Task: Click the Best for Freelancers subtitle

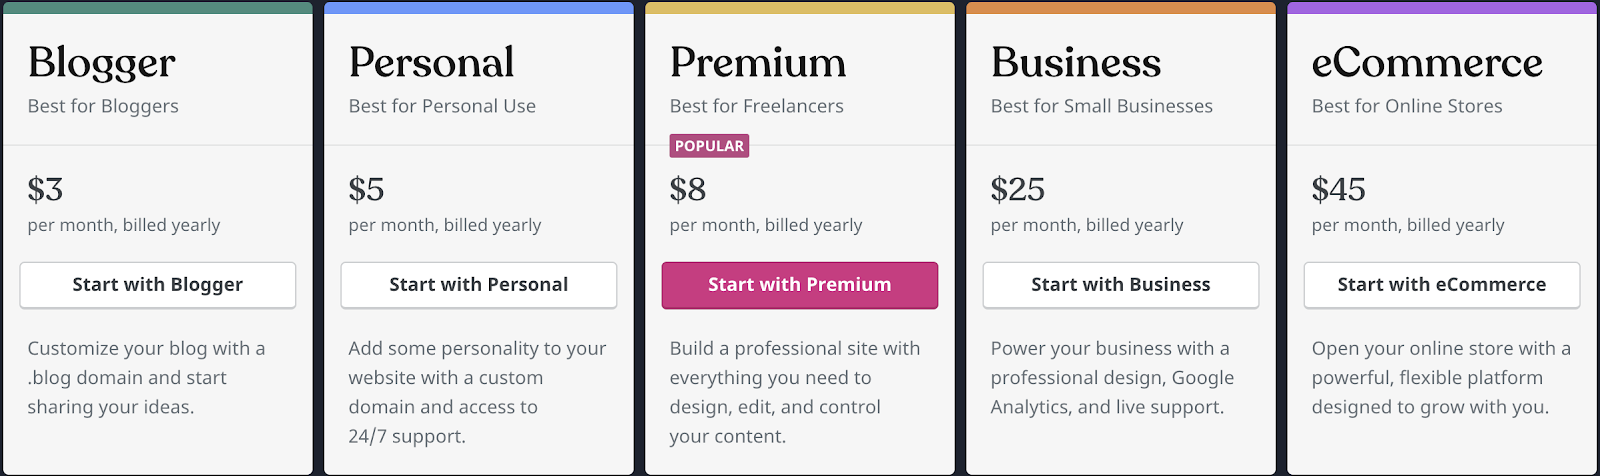Action: (x=757, y=106)
